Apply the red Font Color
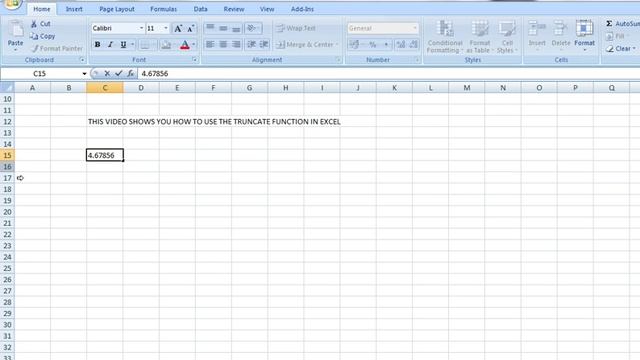 tap(184, 44)
